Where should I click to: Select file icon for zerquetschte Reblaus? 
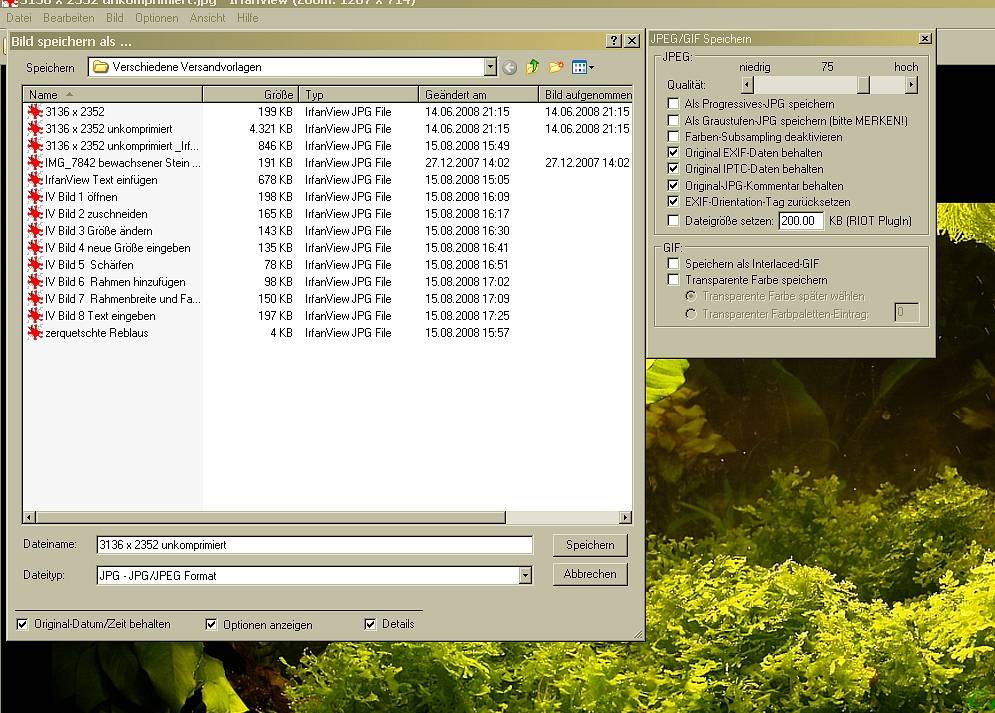point(36,333)
